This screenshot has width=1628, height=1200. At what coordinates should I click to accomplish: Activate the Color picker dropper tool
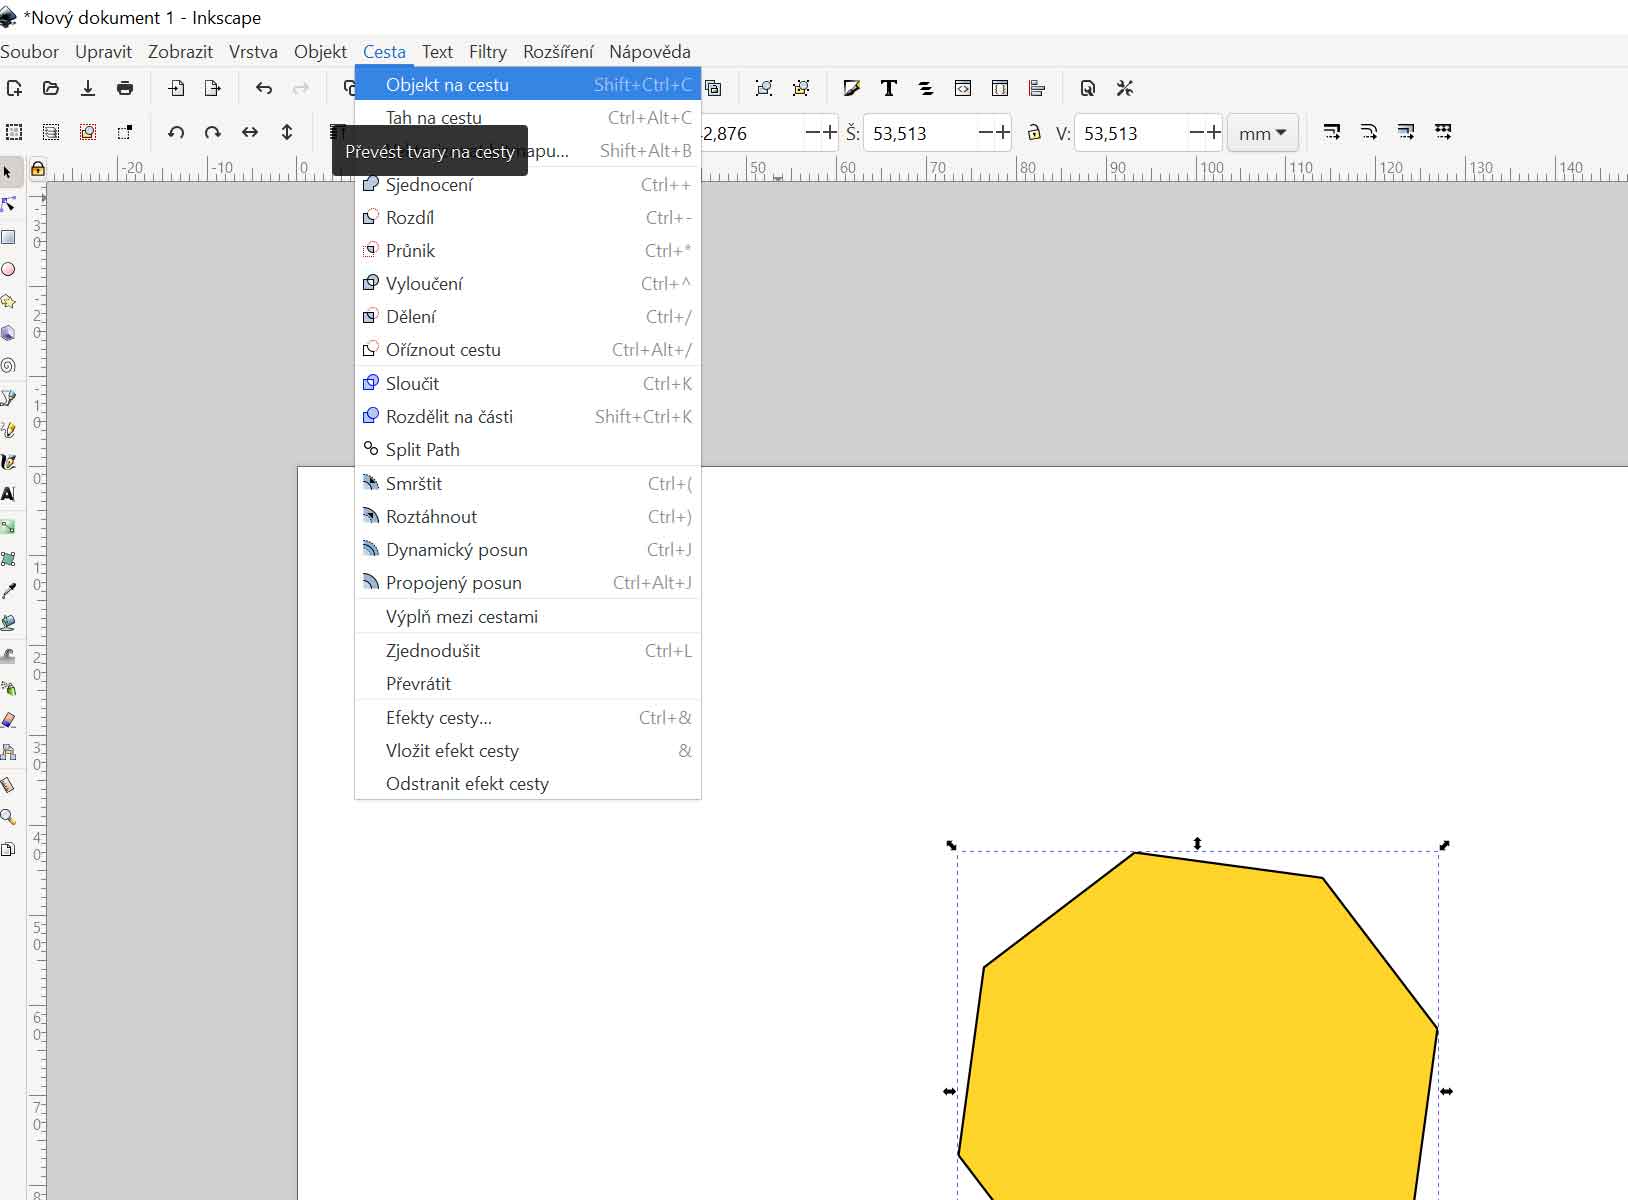[x=9, y=591]
